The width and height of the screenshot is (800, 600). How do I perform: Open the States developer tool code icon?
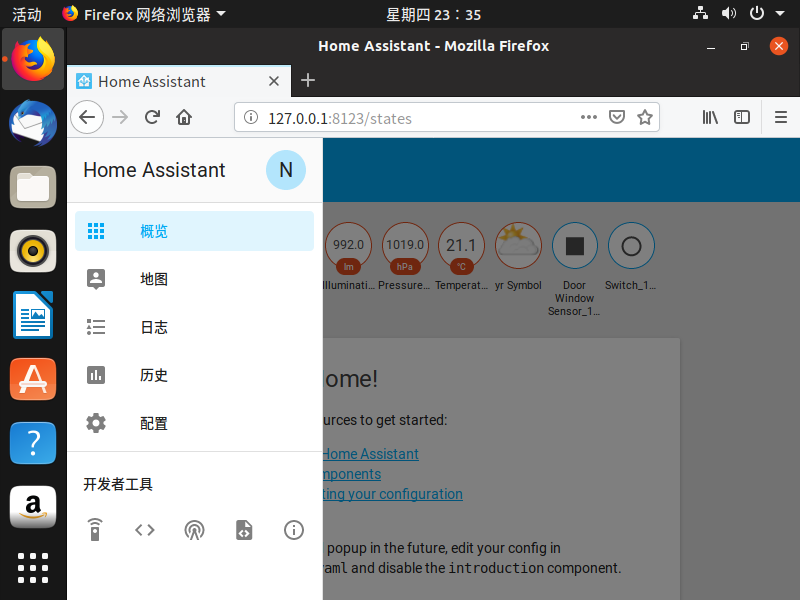pyautogui.click(x=145, y=530)
